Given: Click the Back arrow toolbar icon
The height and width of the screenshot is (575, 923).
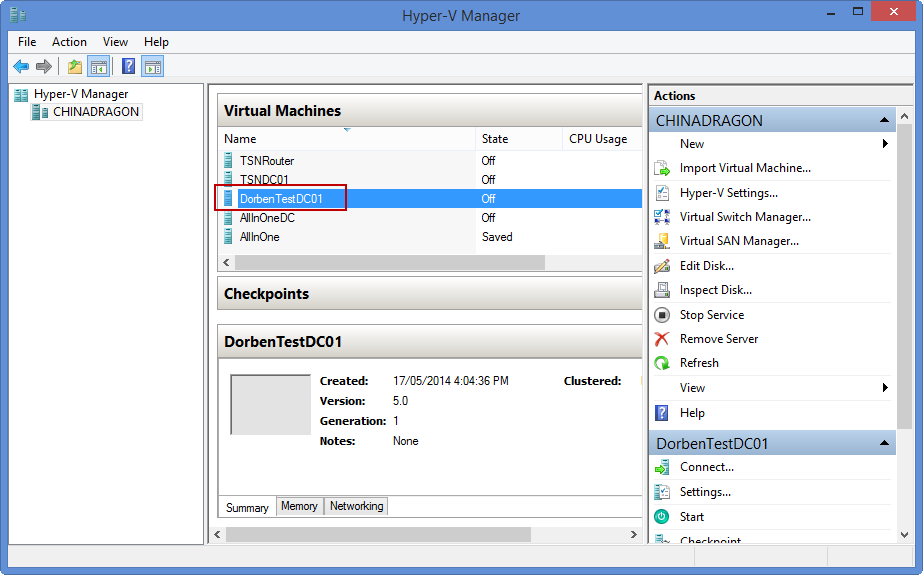Looking at the screenshot, I should click(21, 67).
